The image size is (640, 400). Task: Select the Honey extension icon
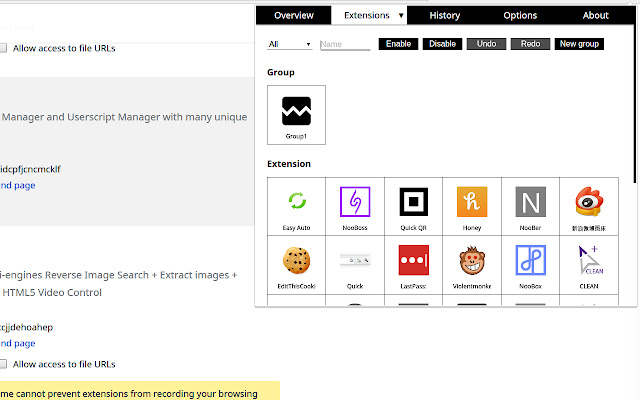click(472, 203)
